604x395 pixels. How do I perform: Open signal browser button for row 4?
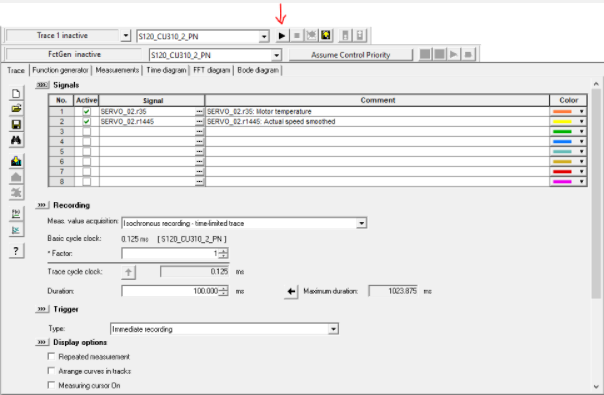[199, 141]
